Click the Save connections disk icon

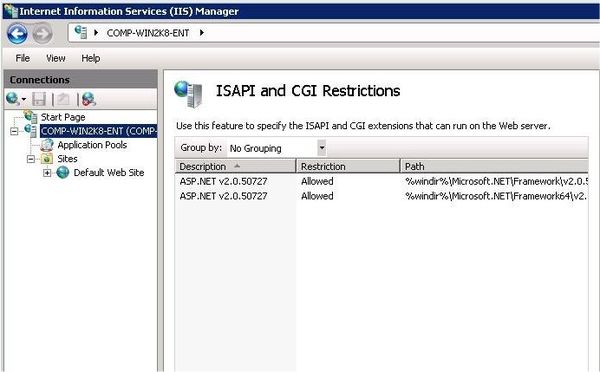(x=39, y=99)
